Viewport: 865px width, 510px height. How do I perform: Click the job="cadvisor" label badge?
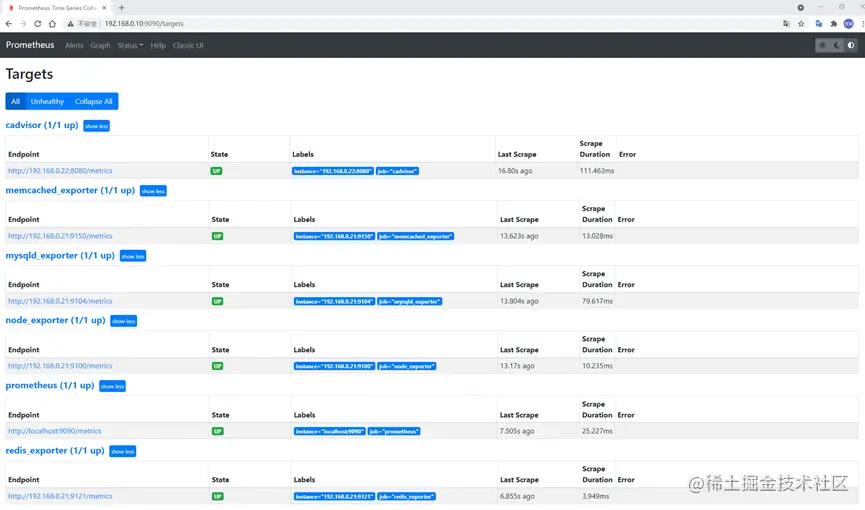(x=397, y=171)
